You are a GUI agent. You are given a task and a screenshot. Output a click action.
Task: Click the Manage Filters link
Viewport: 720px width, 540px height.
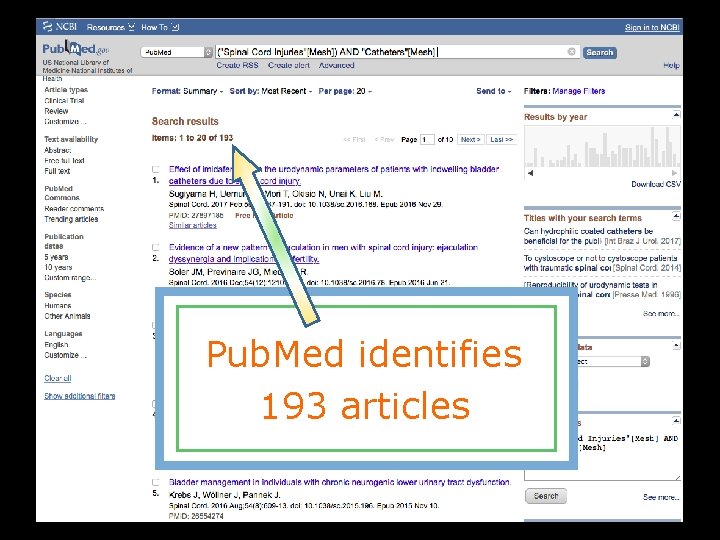(579, 91)
